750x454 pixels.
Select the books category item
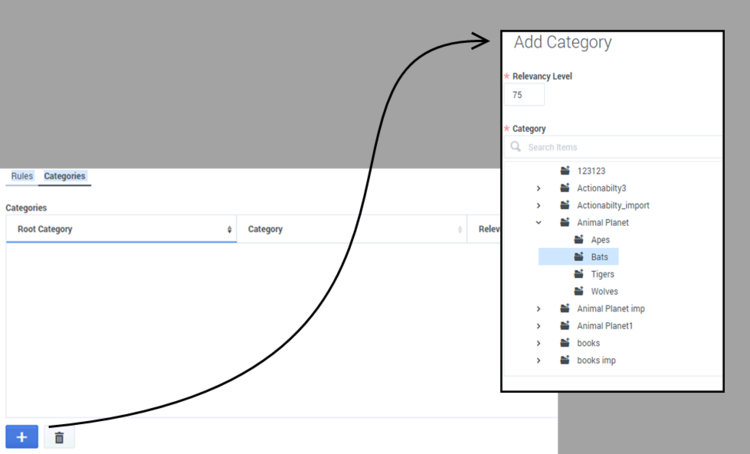click(588, 343)
